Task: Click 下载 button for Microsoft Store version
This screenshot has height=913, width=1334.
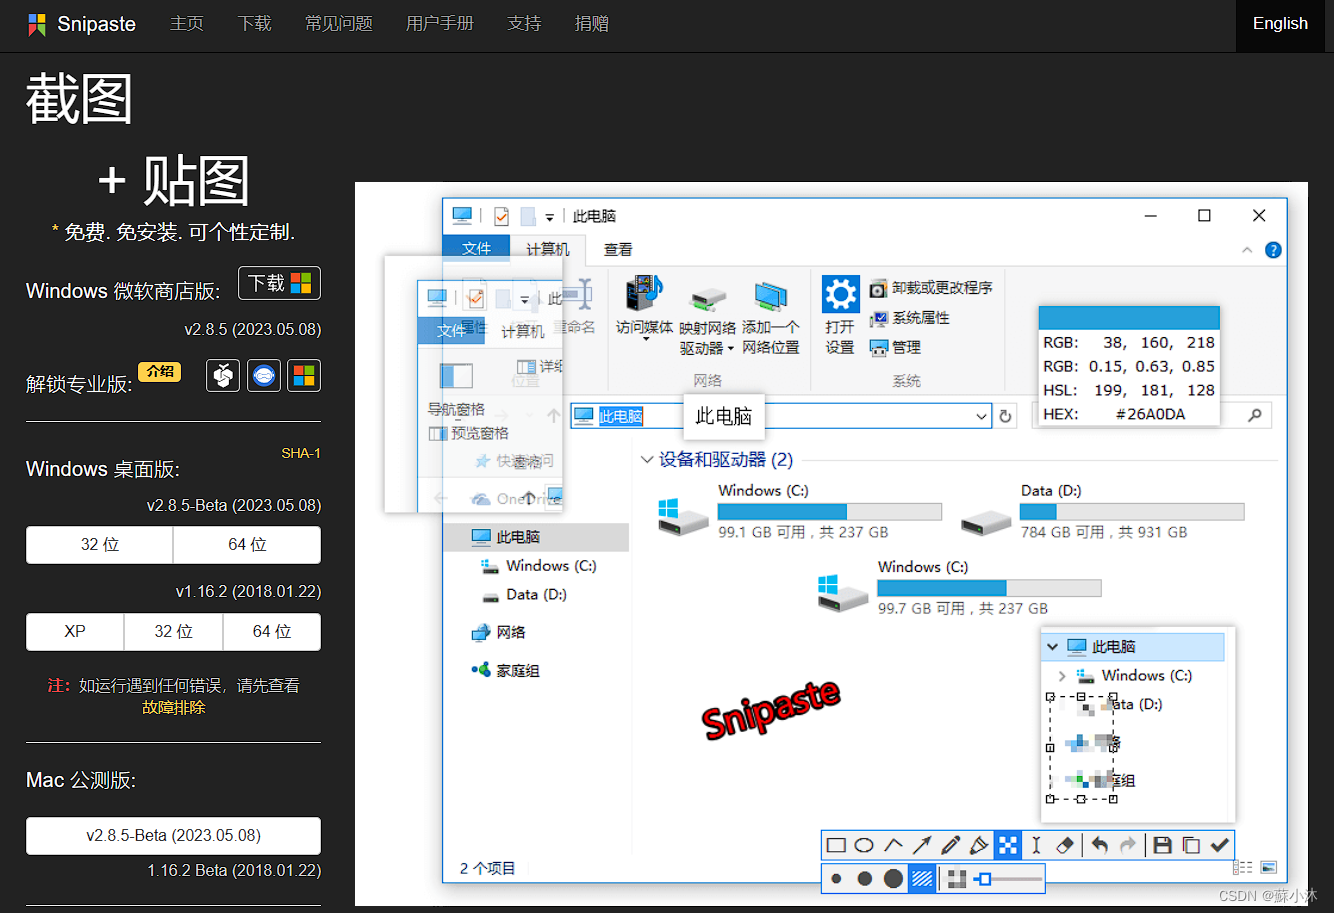Action: [279, 283]
